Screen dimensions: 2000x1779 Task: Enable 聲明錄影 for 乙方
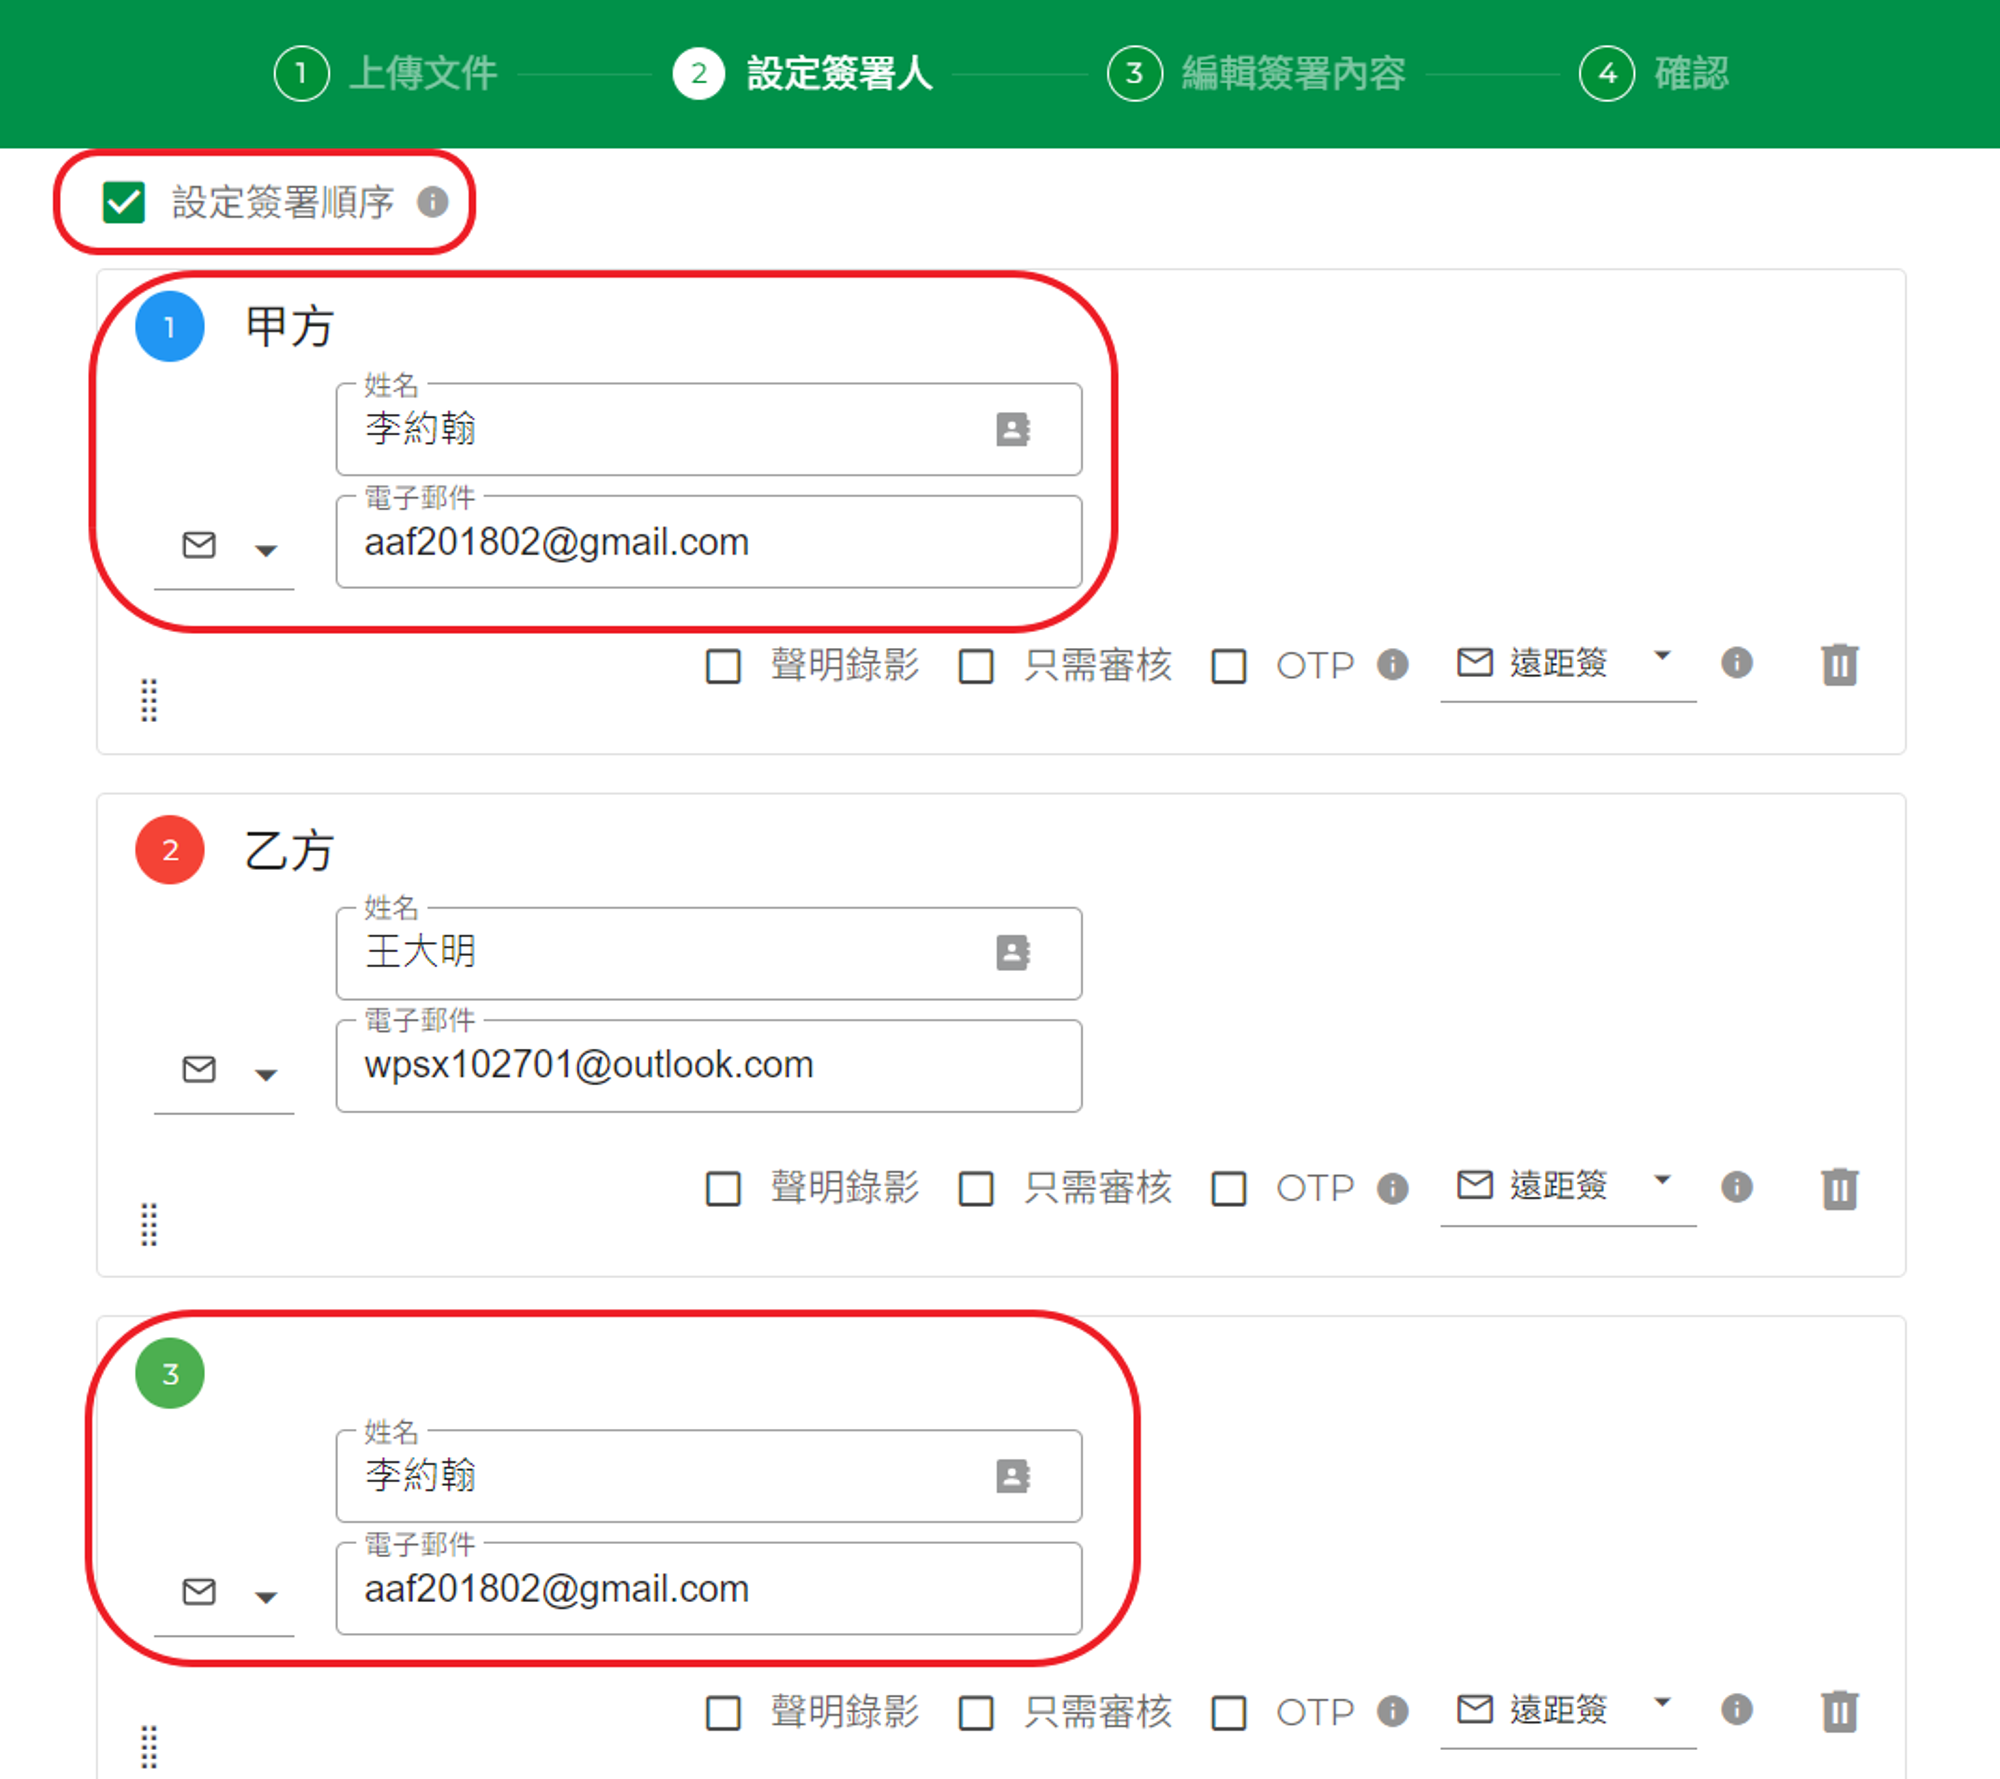tap(723, 1189)
